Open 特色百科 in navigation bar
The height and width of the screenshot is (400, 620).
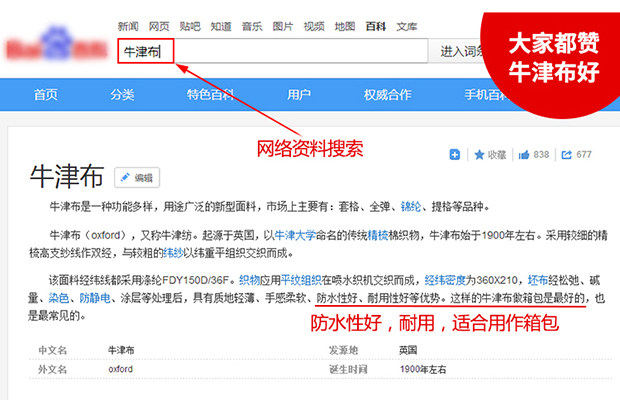pyautogui.click(x=211, y=94)
